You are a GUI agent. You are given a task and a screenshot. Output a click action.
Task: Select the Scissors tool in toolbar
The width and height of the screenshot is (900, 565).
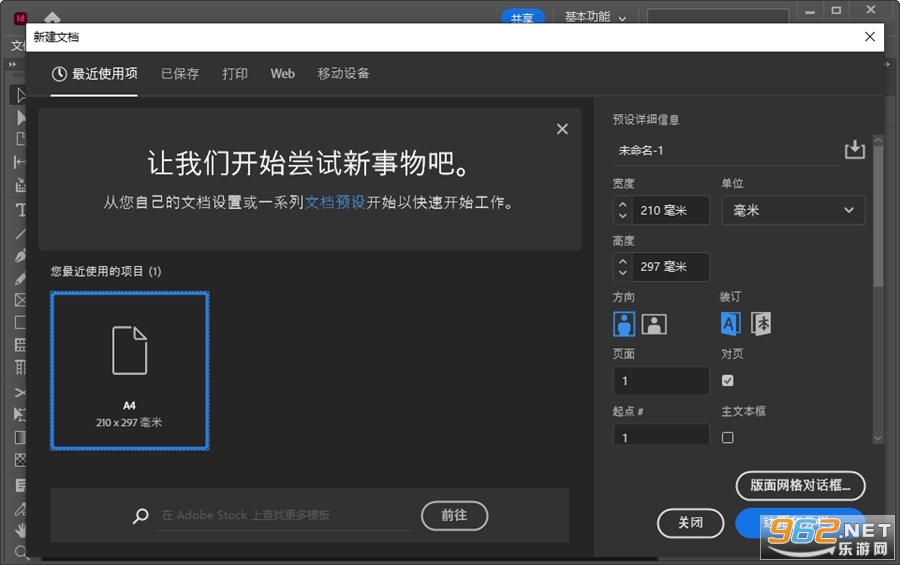[x=21, y=392]
